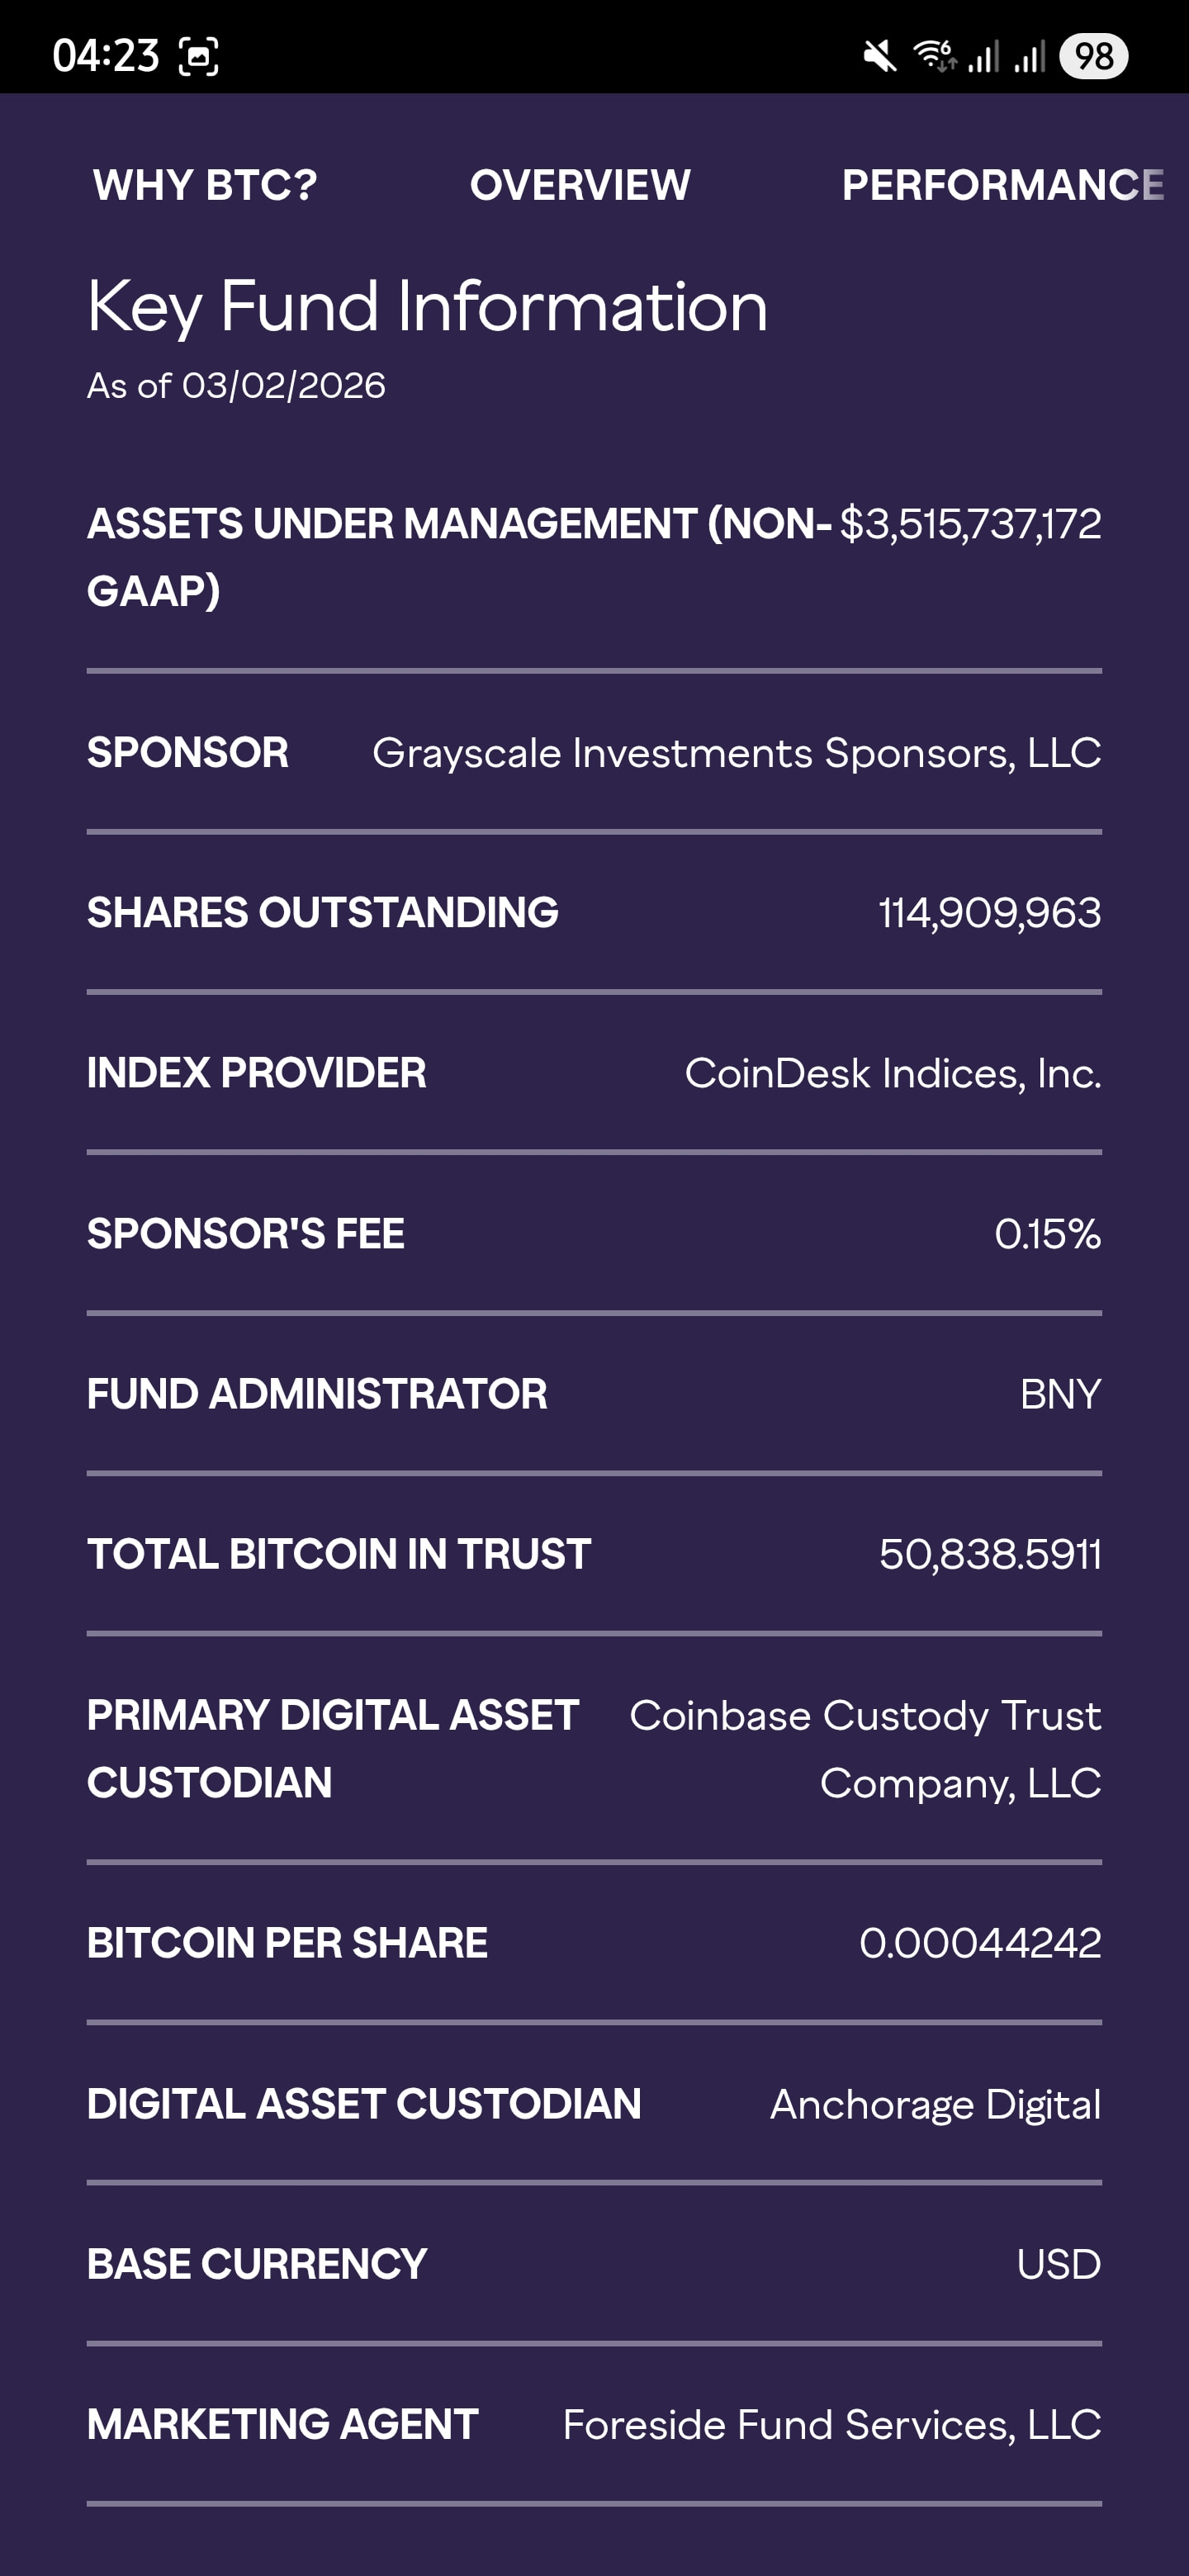Tap Coinbase Custody Trust Company custodian name

tap(865, 1748)
